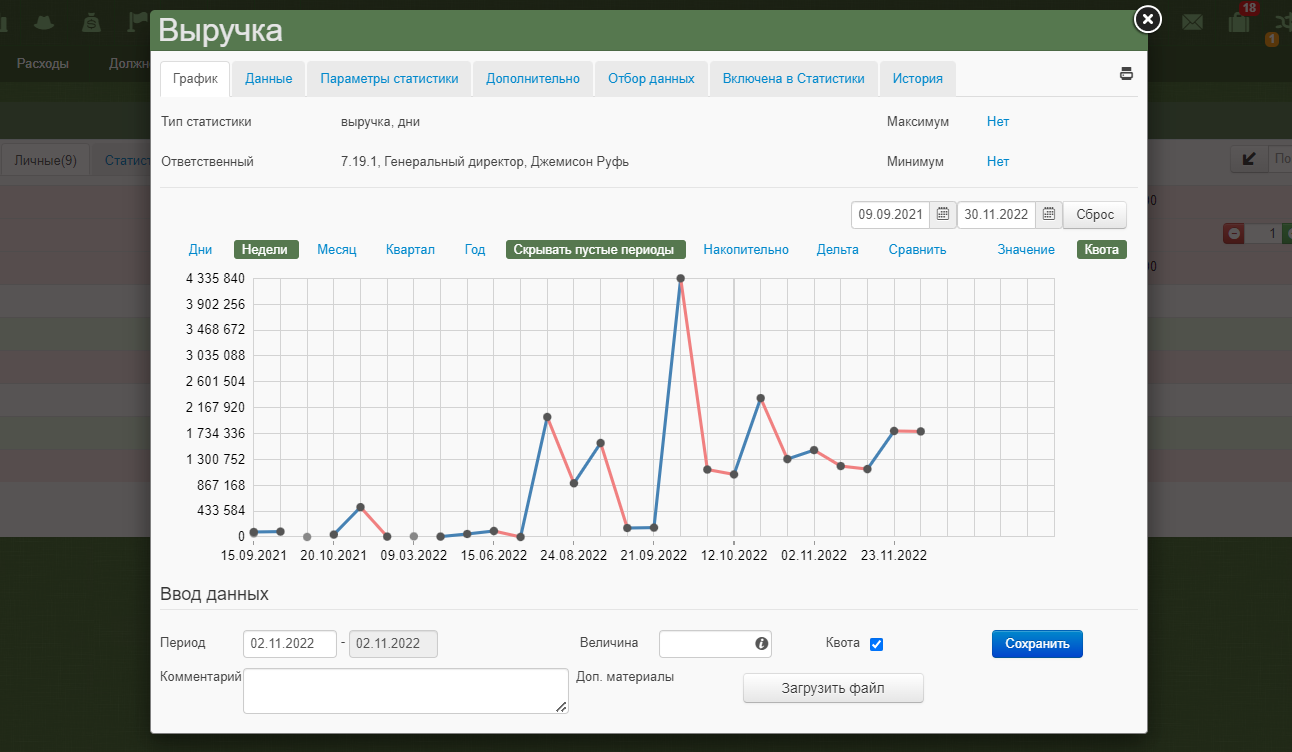The height and width of the screenshot is (752, 1292).
Task: Open the История tab
Action: pos(918,78)
